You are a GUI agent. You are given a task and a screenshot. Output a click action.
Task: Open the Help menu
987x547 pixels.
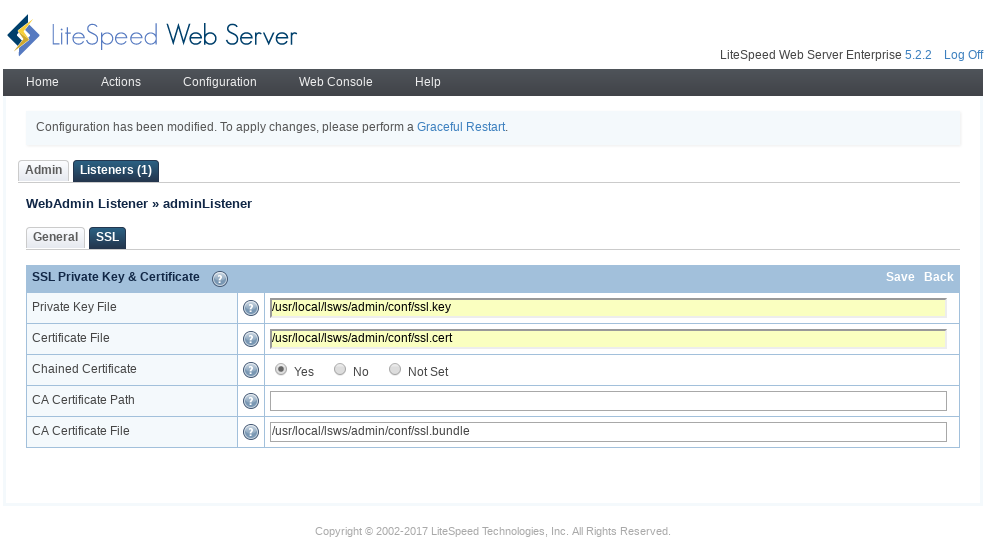(x=427, y=82)
